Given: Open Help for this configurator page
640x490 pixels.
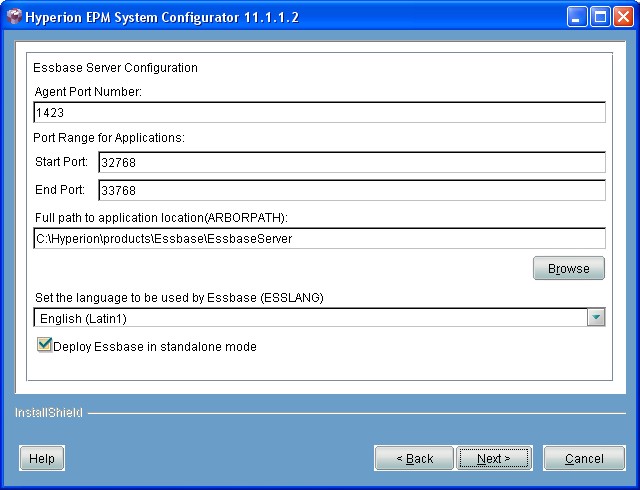Looking at the screenshot, I should point(41,458).
